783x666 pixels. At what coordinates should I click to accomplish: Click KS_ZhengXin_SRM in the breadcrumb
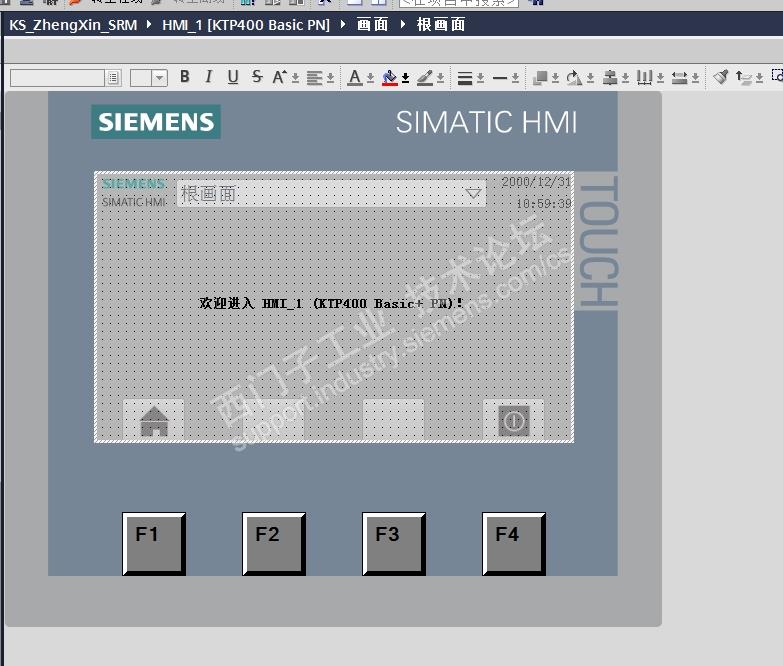point(73,25)
